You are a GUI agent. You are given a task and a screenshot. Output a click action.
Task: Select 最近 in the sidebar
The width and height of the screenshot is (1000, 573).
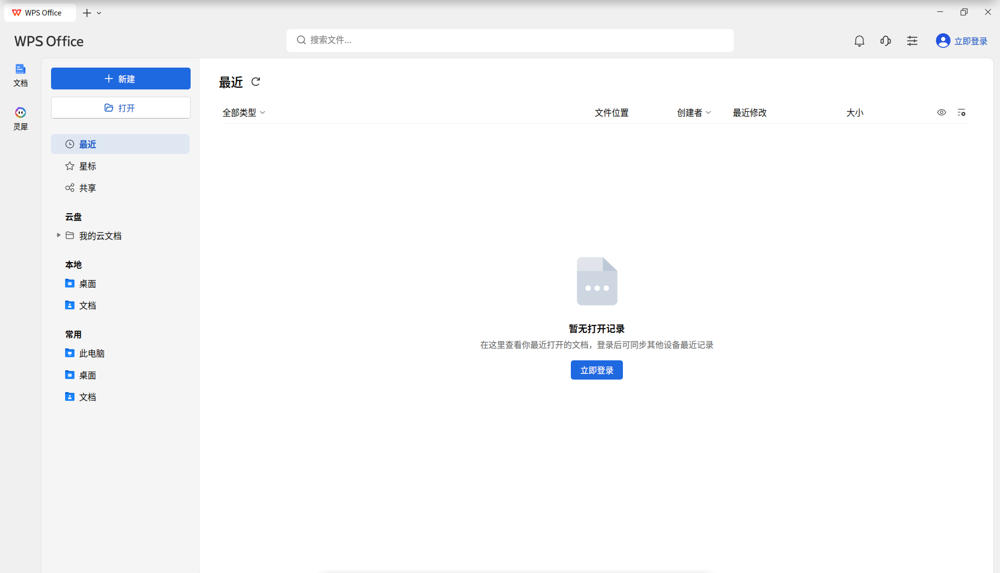click(120, 144)
